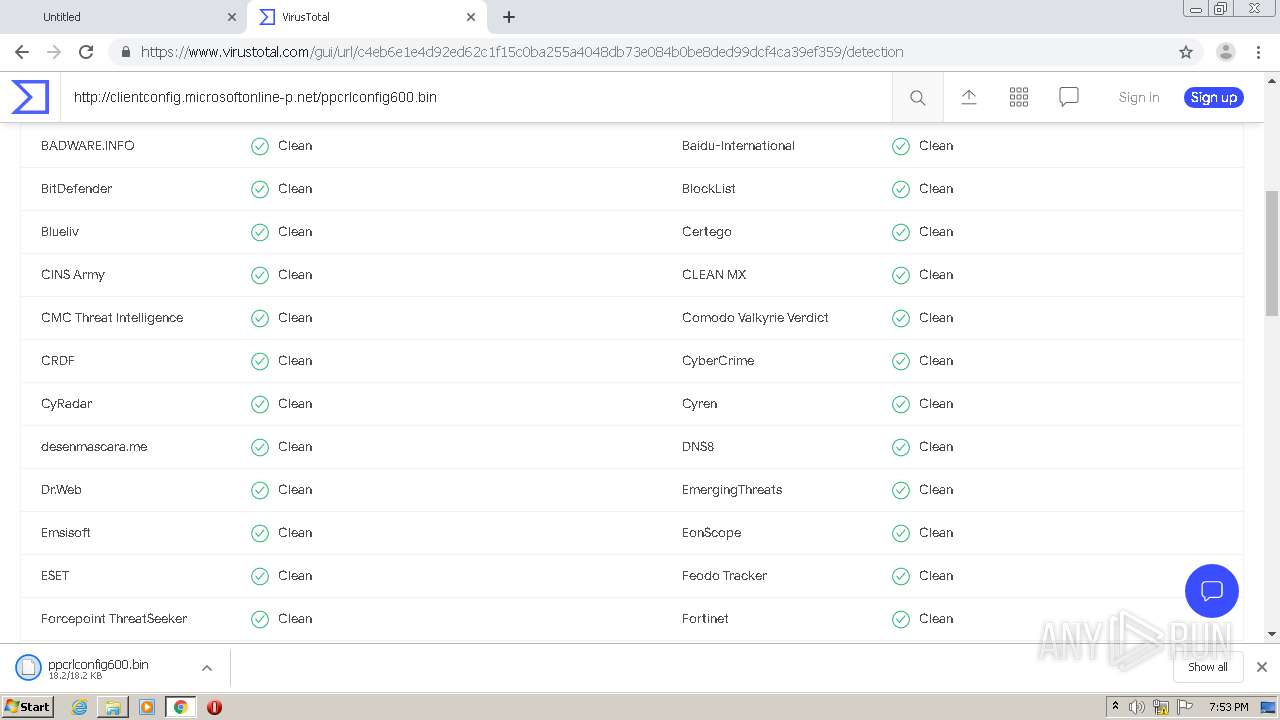The width and height of the screenshot is (1280, 720).
Task: Click the browser back arrow
Action: pyautogui.click(x=22, y=52)
